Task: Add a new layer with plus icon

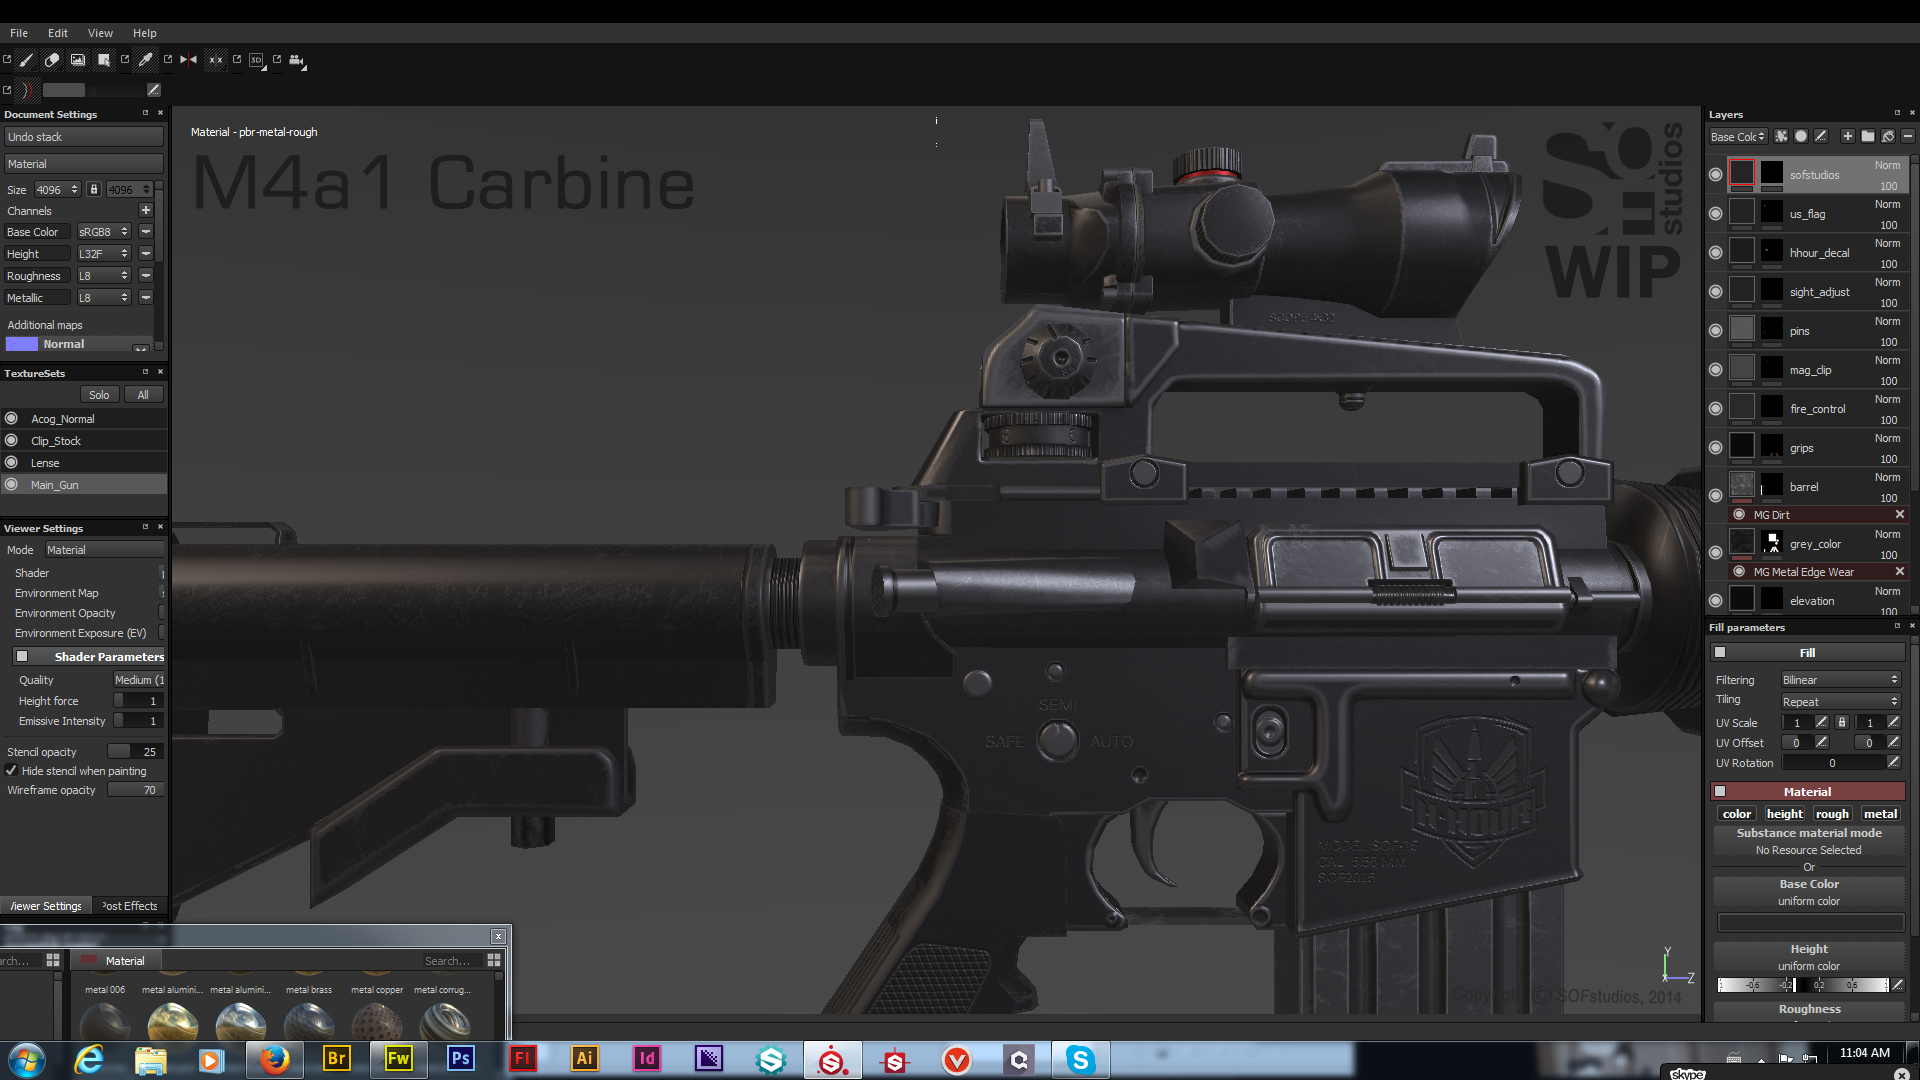Action: pos(1847,136)
